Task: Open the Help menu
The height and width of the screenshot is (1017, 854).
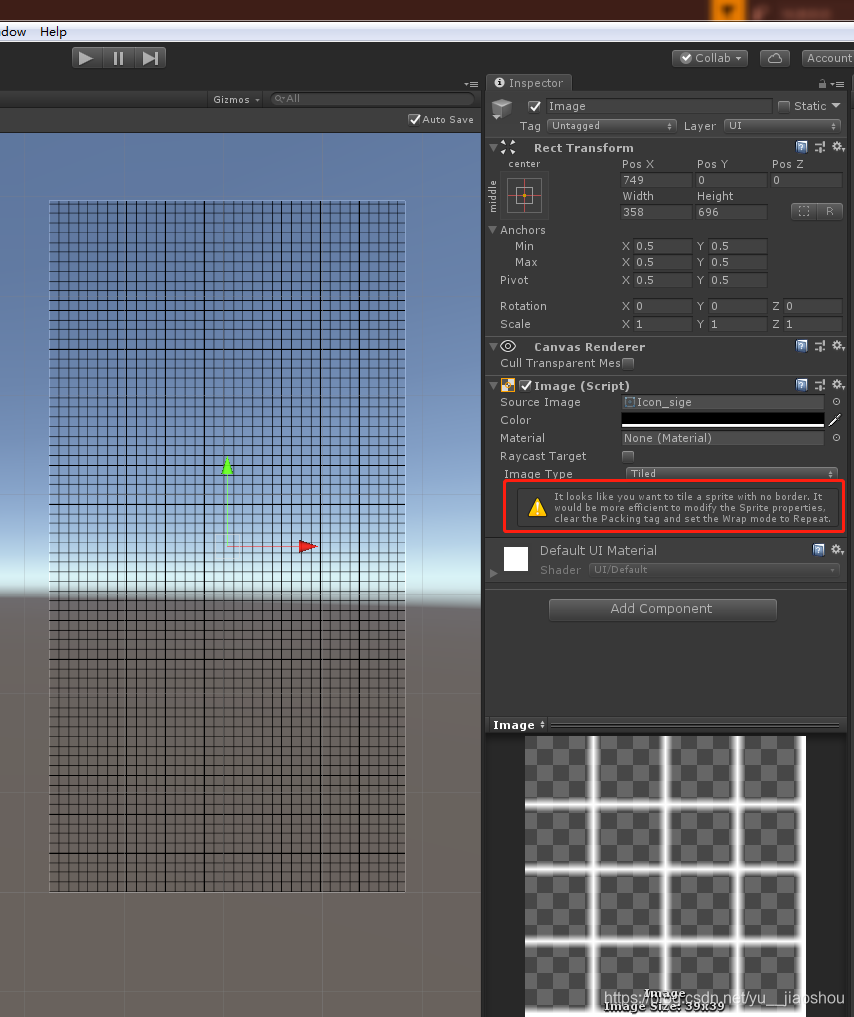Action: pos(53,32)
